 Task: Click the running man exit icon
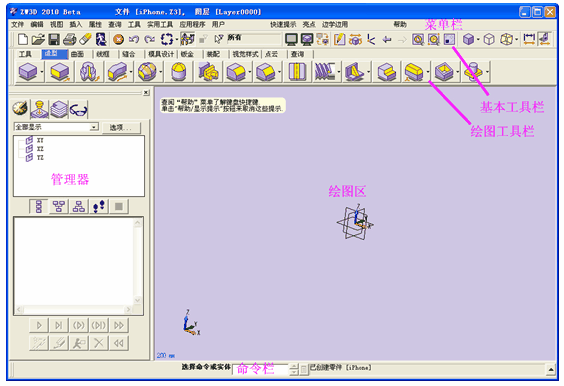pos(101,39)
